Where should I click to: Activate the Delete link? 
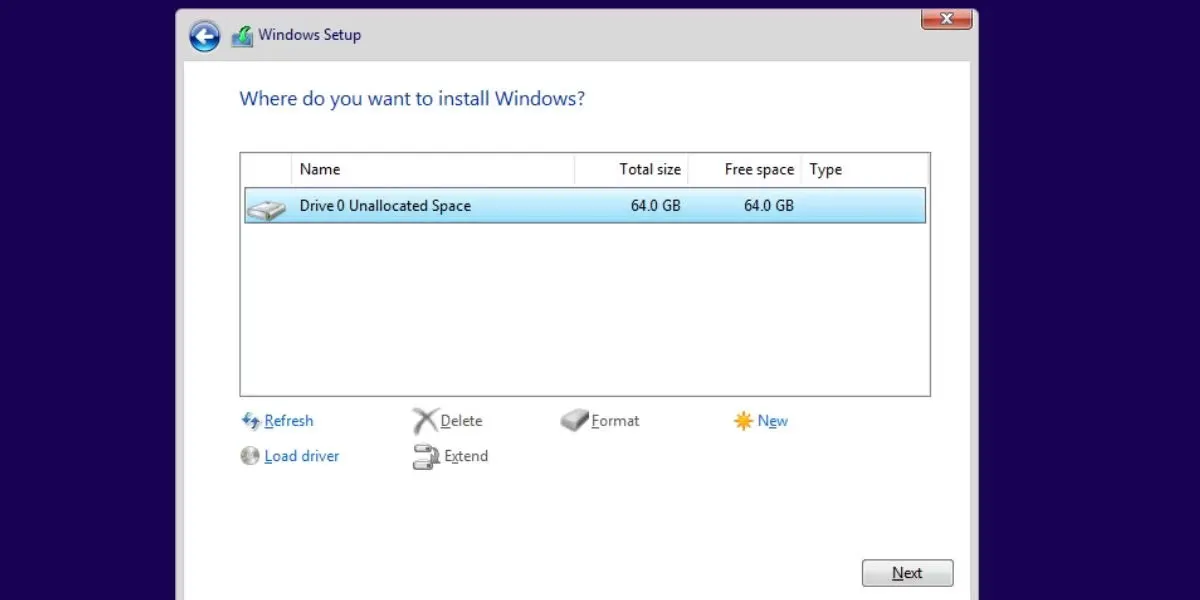click(x=460, y=420)
